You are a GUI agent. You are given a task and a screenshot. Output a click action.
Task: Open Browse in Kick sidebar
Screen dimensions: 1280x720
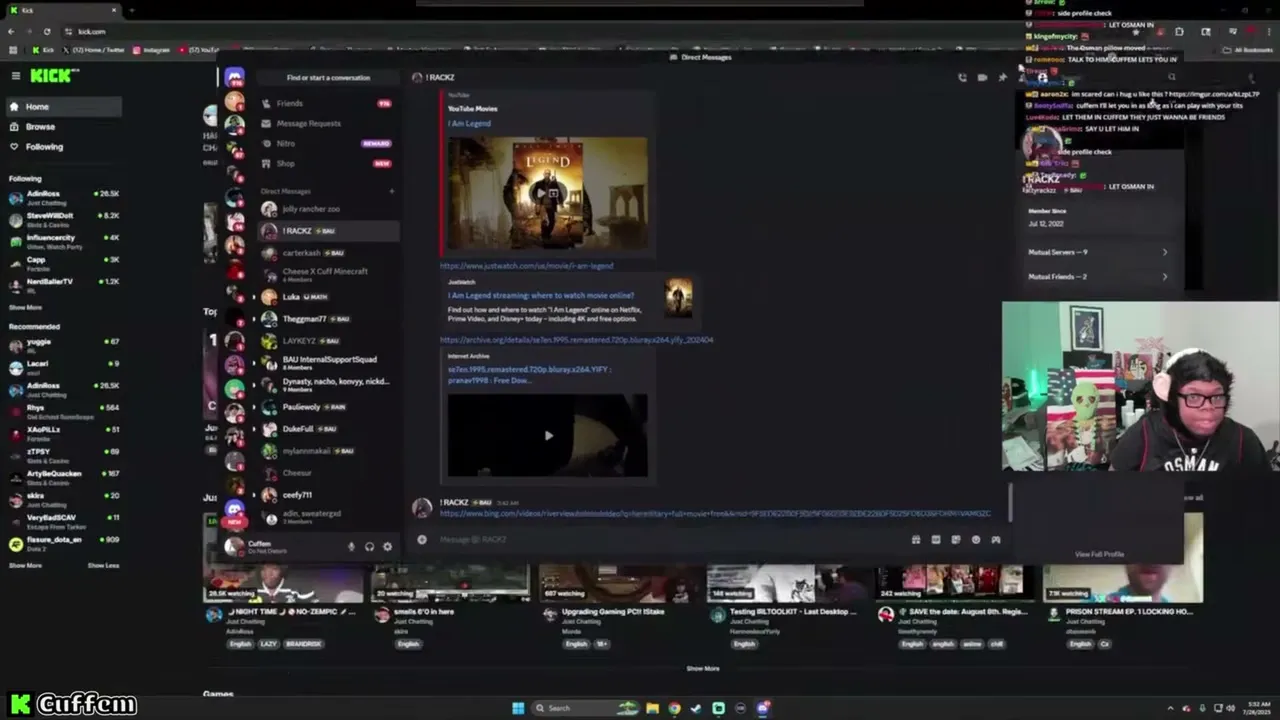coord(62,127)
